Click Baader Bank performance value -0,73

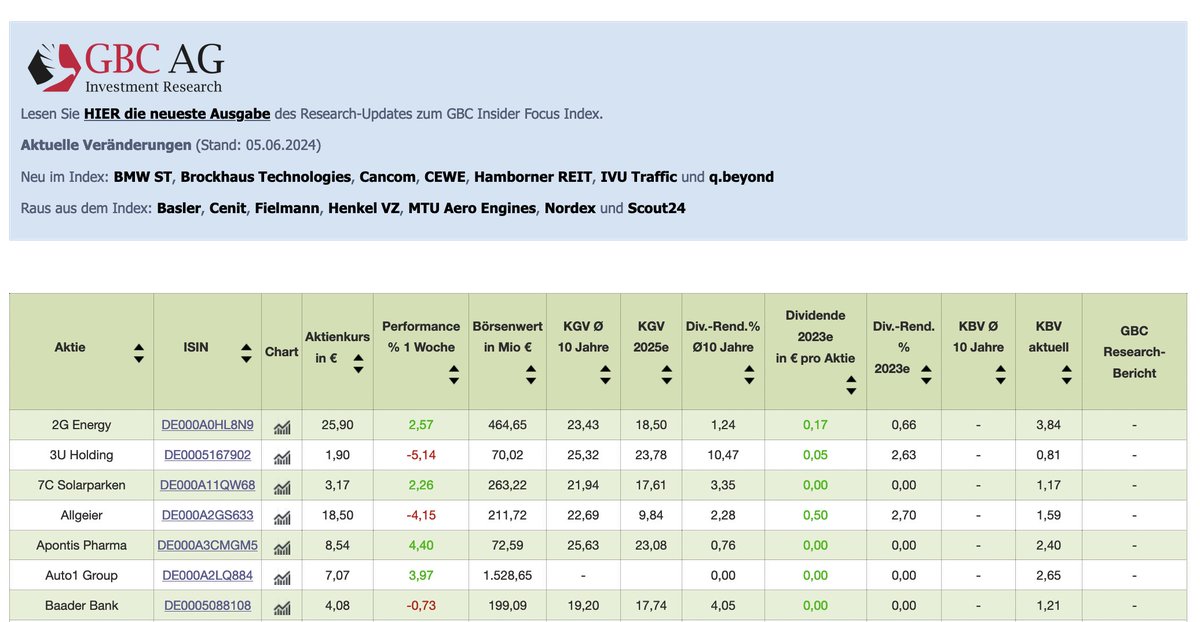pyautogui.click(x=421, y=605)
